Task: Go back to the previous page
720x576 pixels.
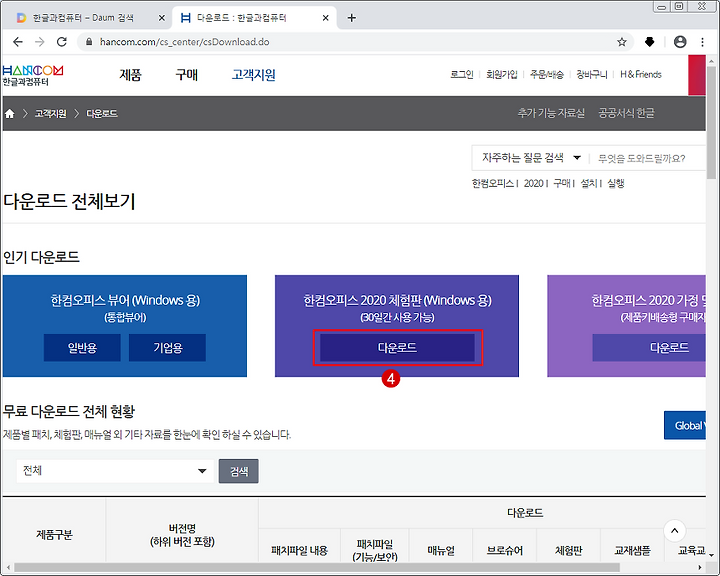Action: (x=18, y=42)
